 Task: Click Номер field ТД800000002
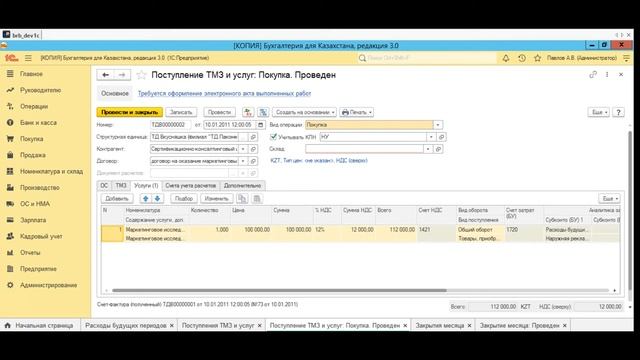click(170, 125)
